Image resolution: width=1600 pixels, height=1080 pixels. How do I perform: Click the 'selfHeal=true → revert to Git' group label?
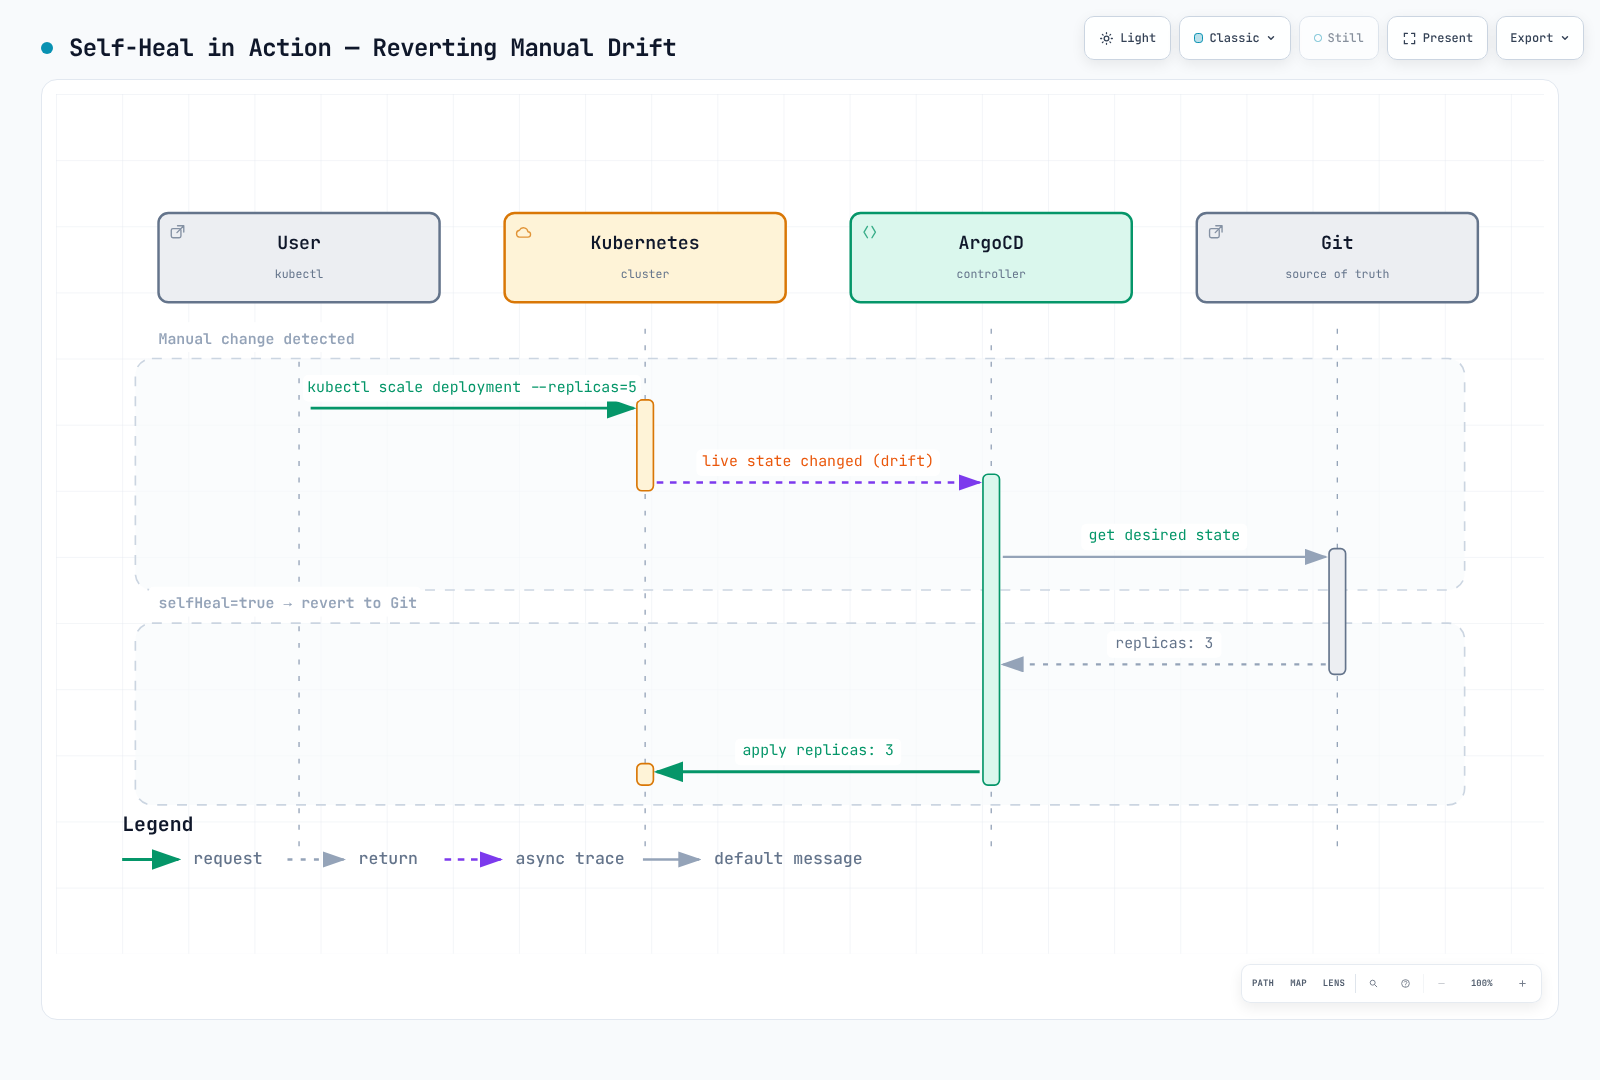click(288, 603)
